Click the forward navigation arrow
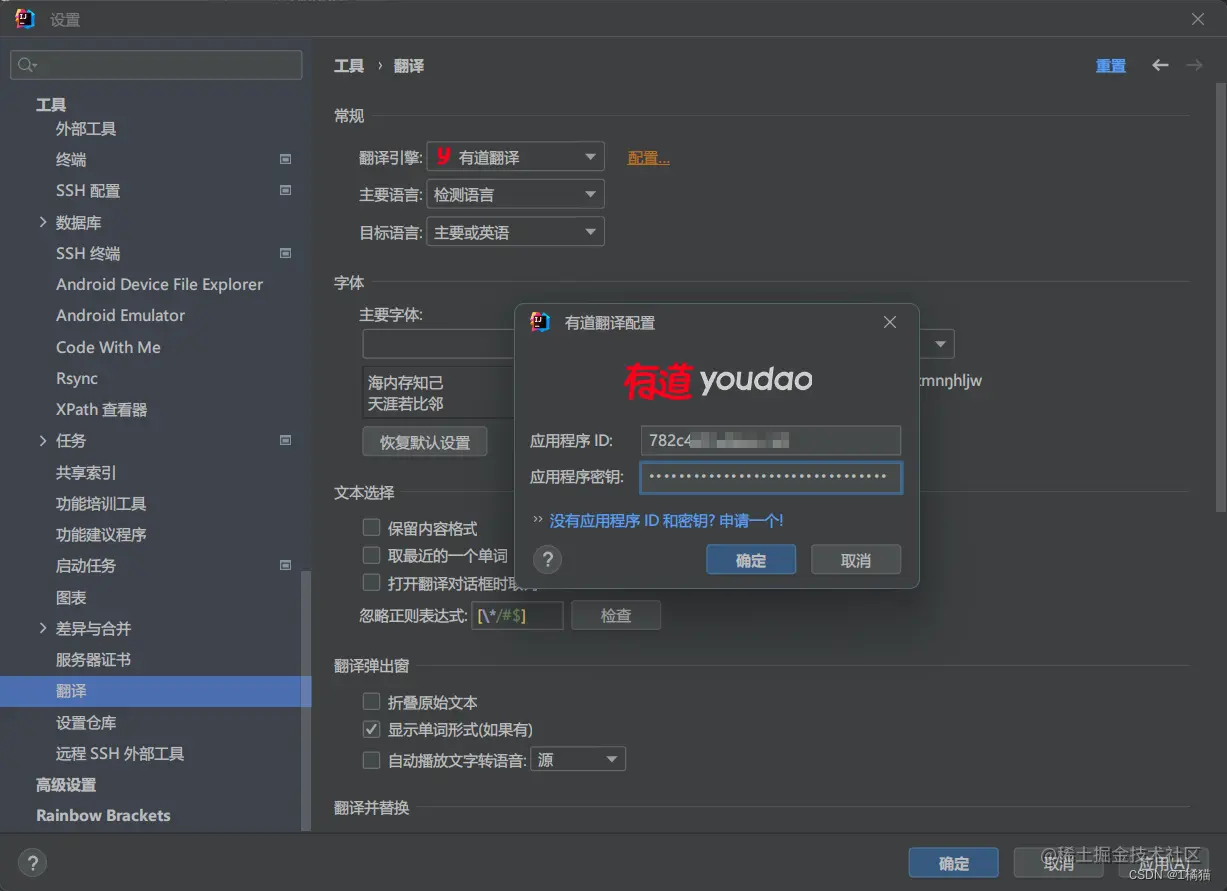This screenshot has width=1227, height=891. [1193, 65]
